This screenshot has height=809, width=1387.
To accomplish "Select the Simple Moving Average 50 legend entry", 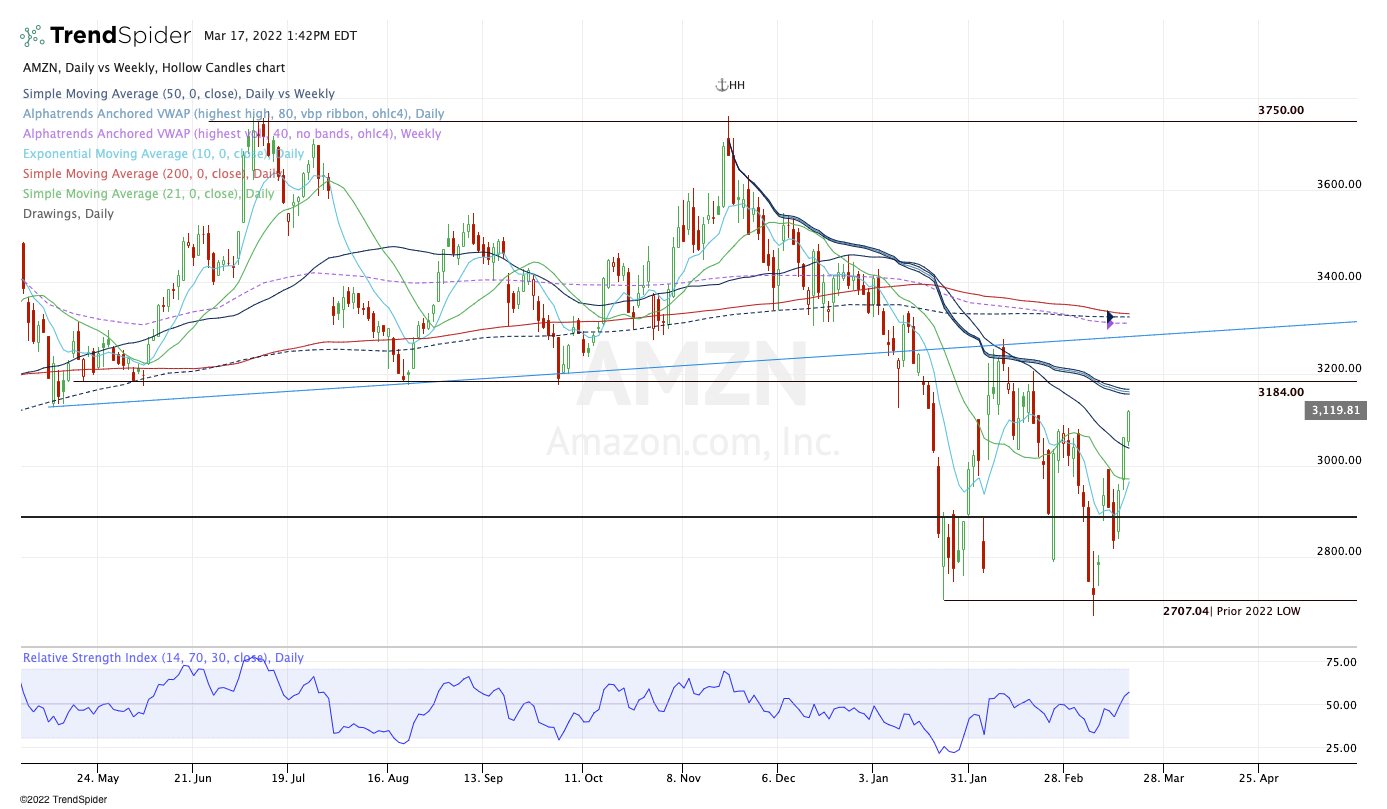I will [179, 94].
